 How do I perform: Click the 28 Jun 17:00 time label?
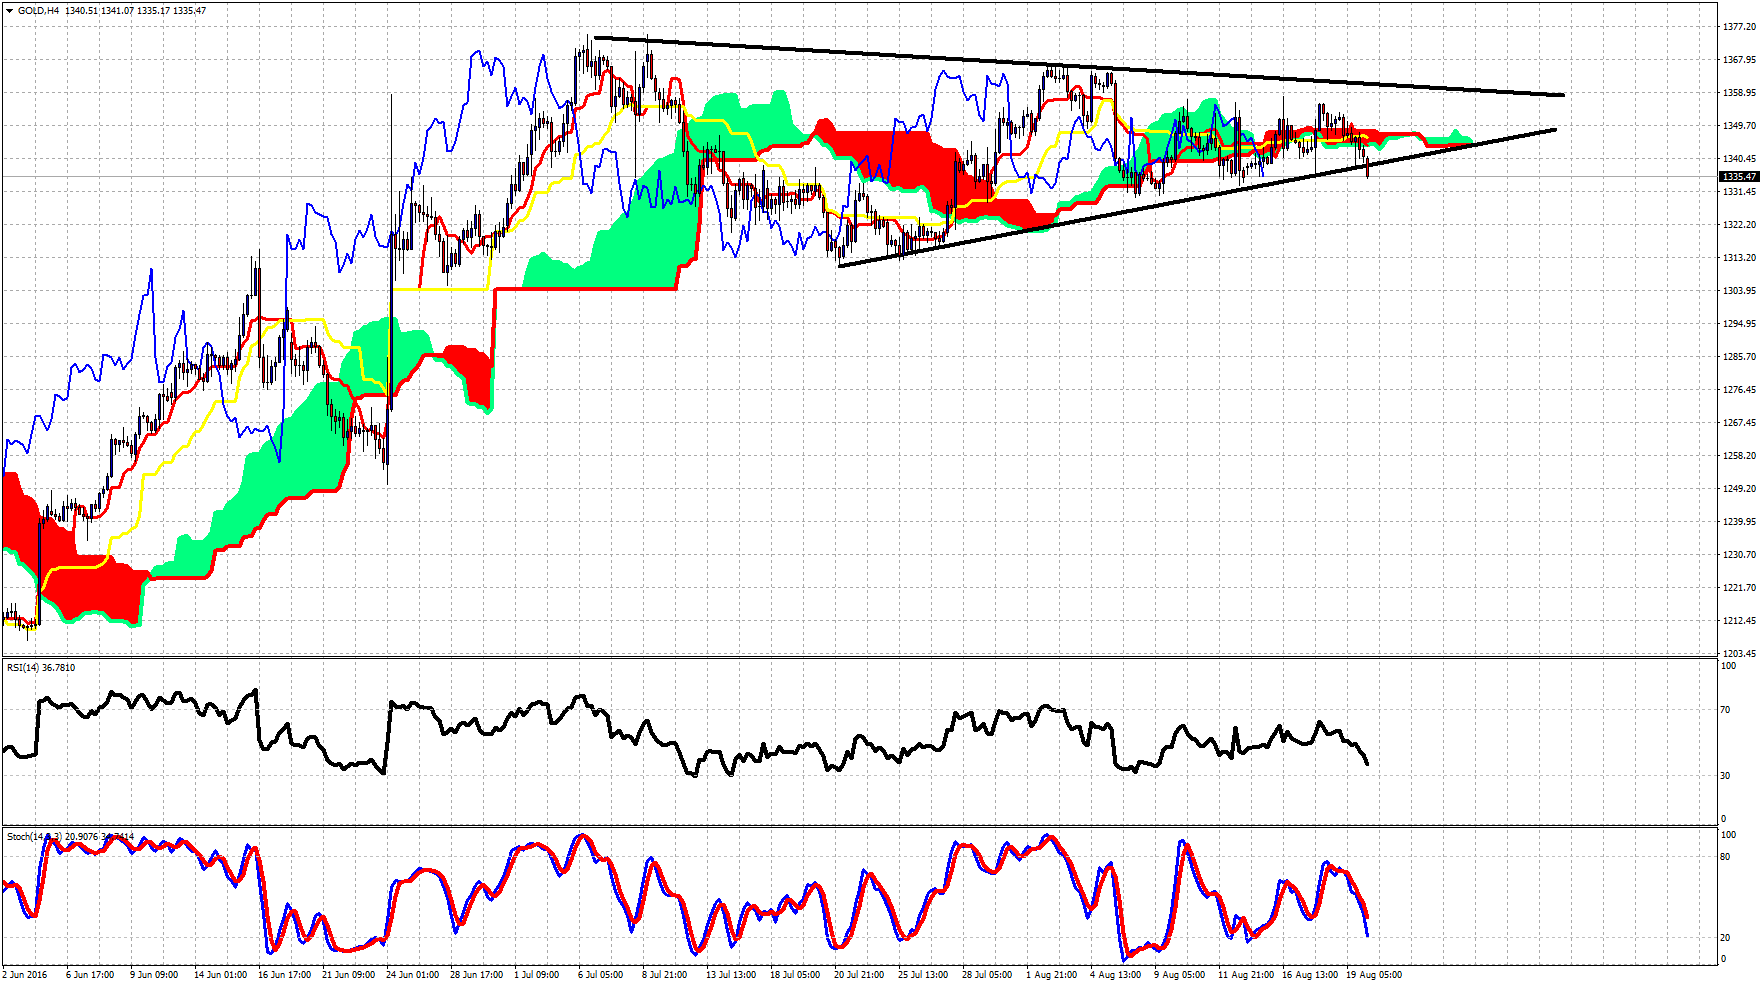tap(476, 975)
